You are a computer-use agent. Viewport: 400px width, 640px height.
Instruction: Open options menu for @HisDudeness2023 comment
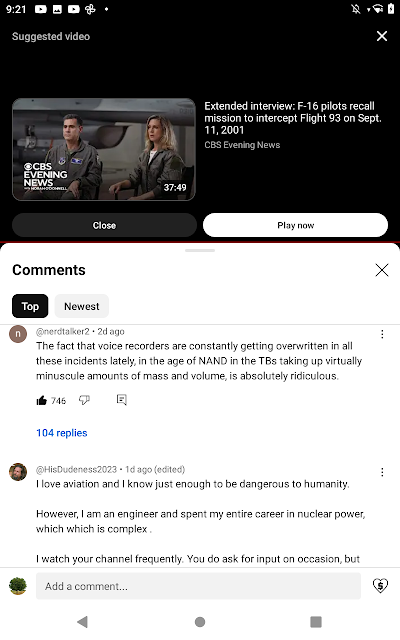pos(382,472)
